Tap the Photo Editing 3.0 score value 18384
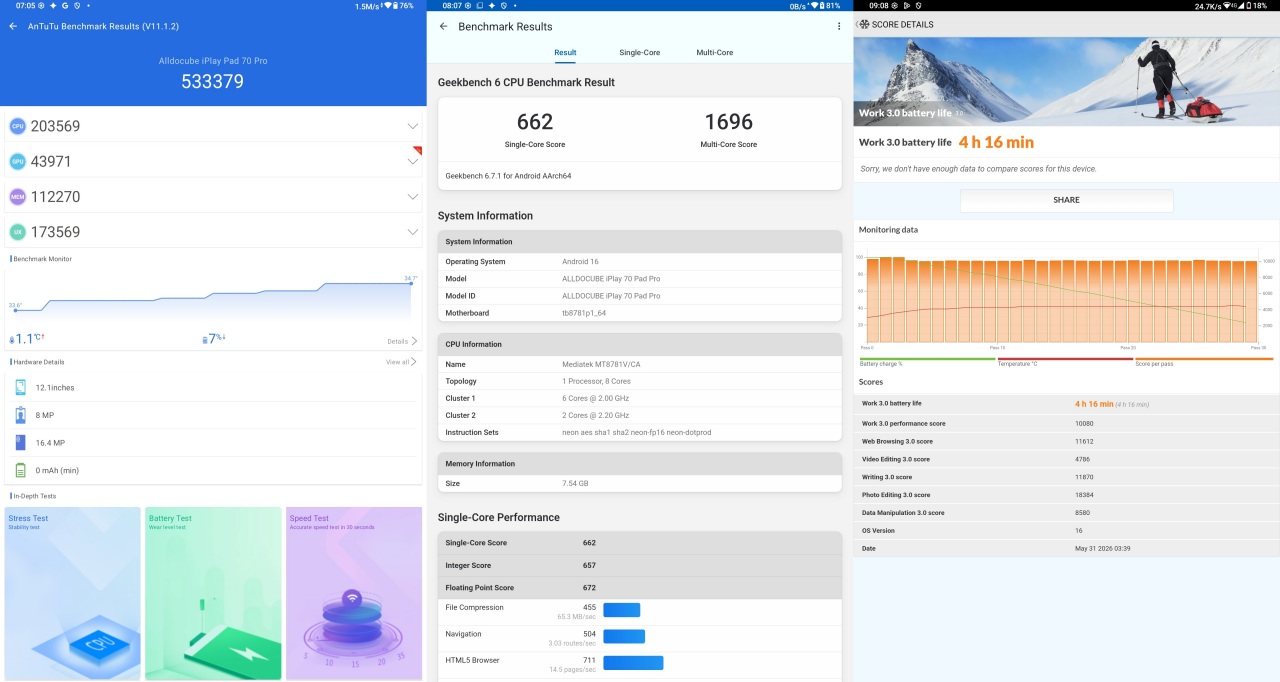This screenshot has height=682, width=1280. click(x=1085, y=495)
